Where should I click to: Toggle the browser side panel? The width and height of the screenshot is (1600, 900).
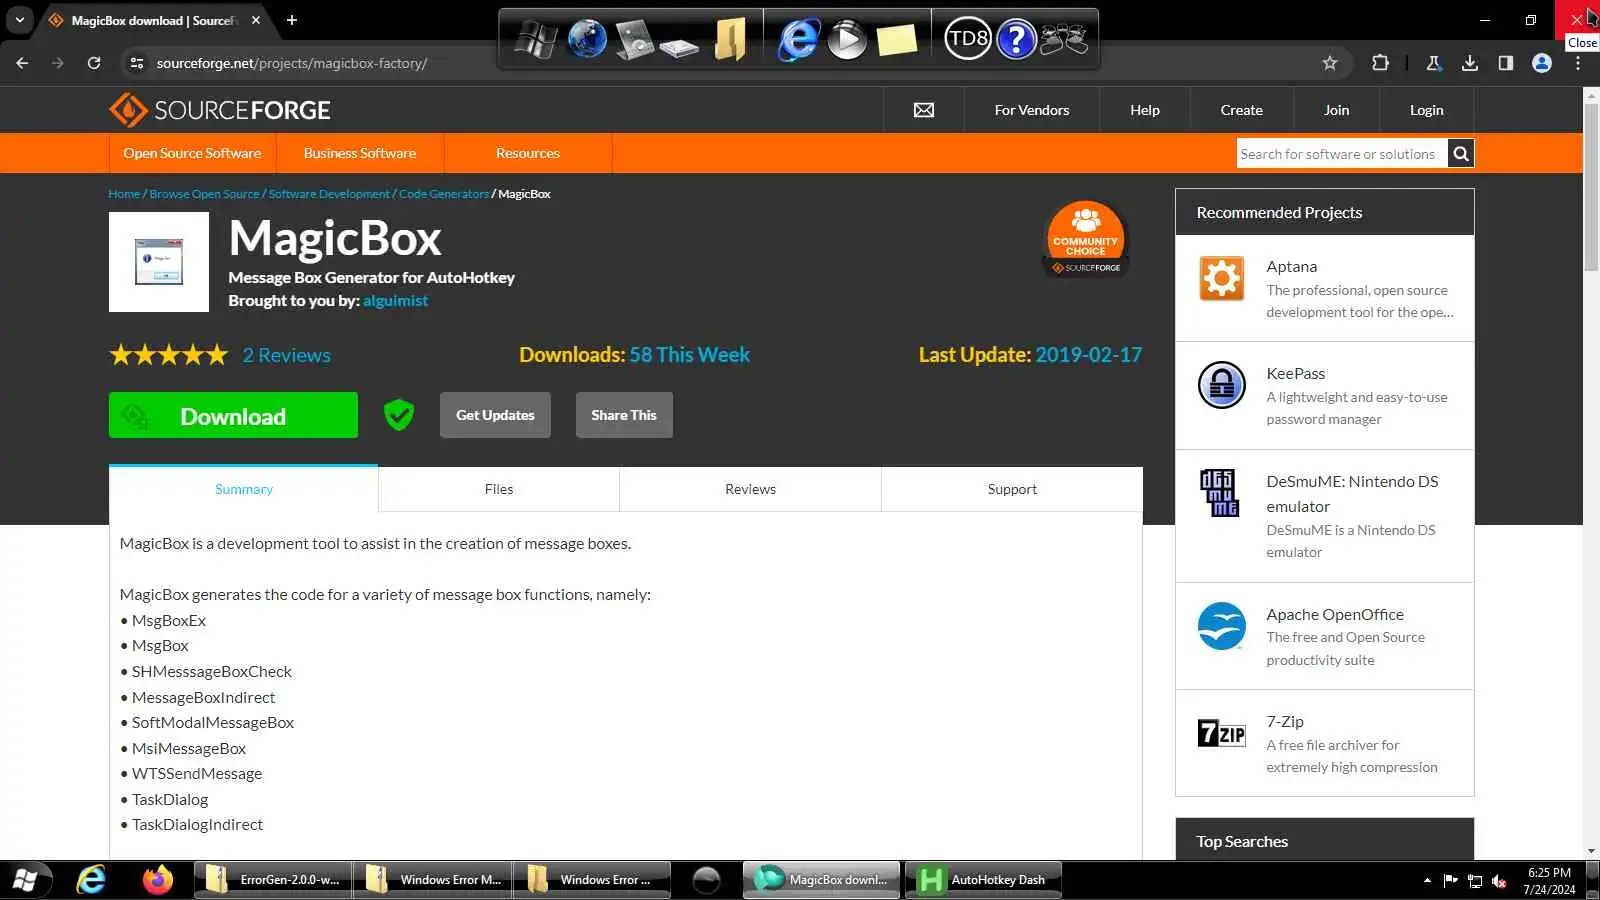(1505, 63)
